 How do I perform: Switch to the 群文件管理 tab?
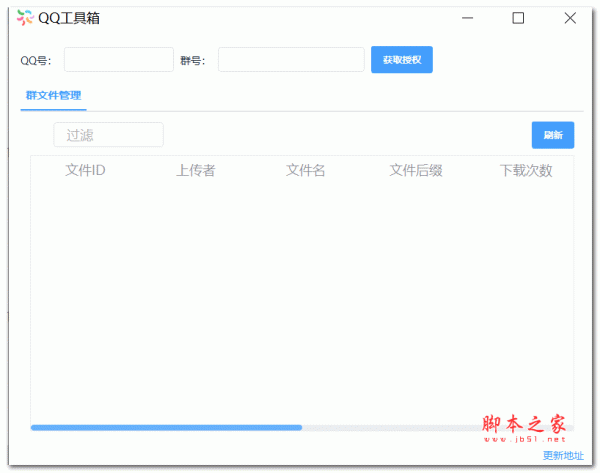[x=54, y=96]
